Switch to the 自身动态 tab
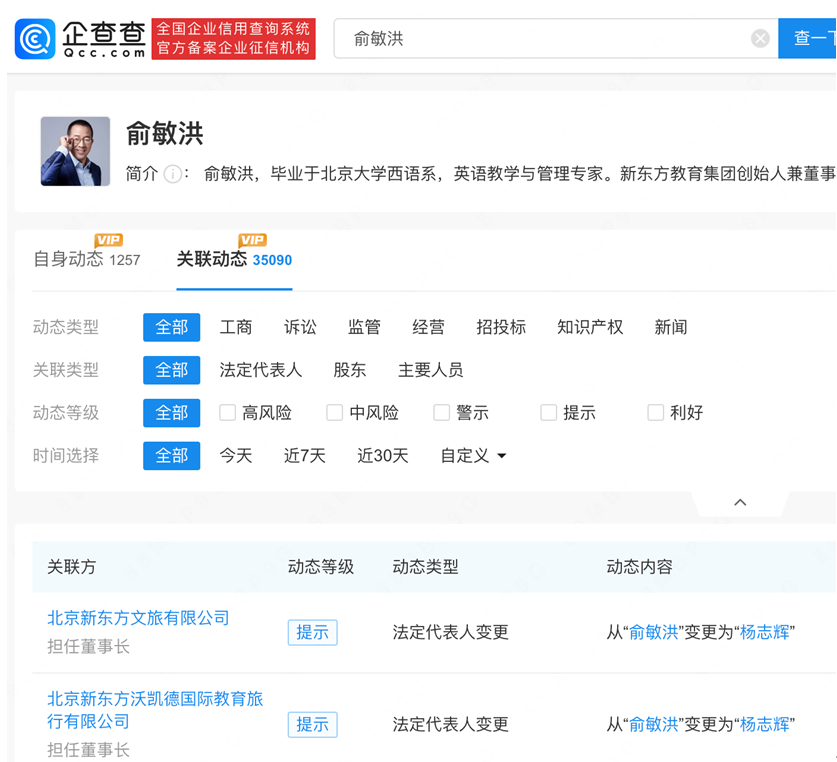The width and height of the screenshot is (837, 762). 68,260
